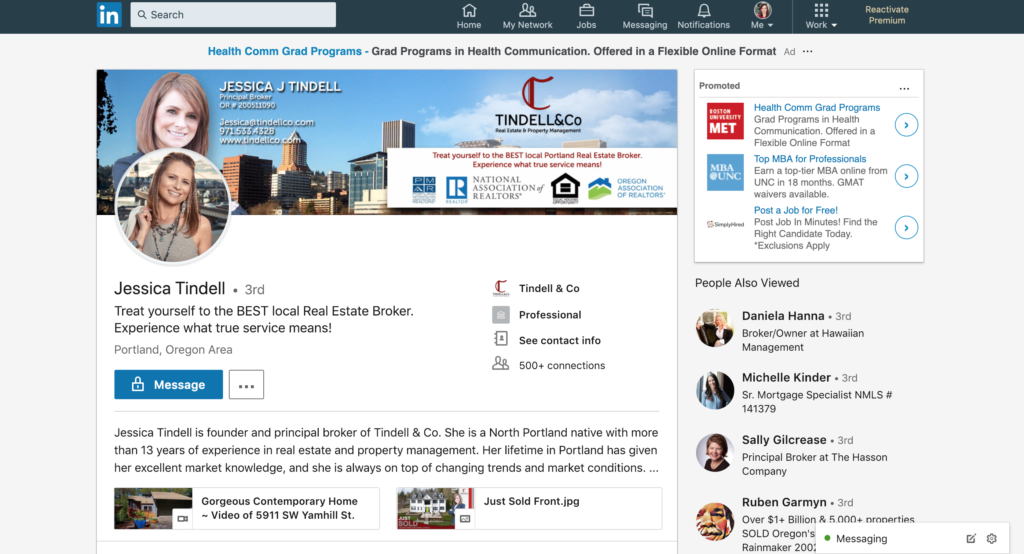Click the contact info address book icon
Image resolution: width=1024 pixels, height=554 pixels.
(x=501, y=339)
